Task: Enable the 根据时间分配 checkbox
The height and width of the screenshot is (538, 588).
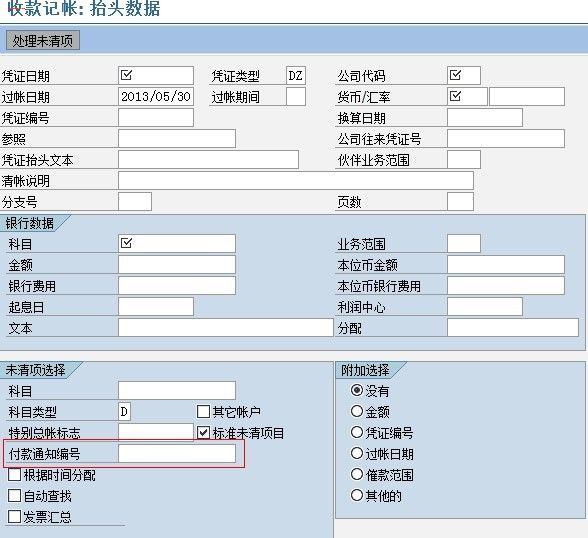Action: coord(15,474)
